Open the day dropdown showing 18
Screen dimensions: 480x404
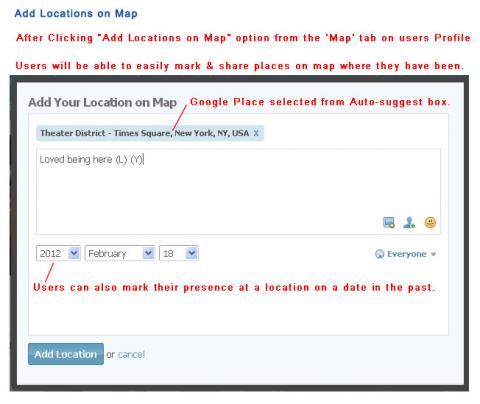point(179,253)
